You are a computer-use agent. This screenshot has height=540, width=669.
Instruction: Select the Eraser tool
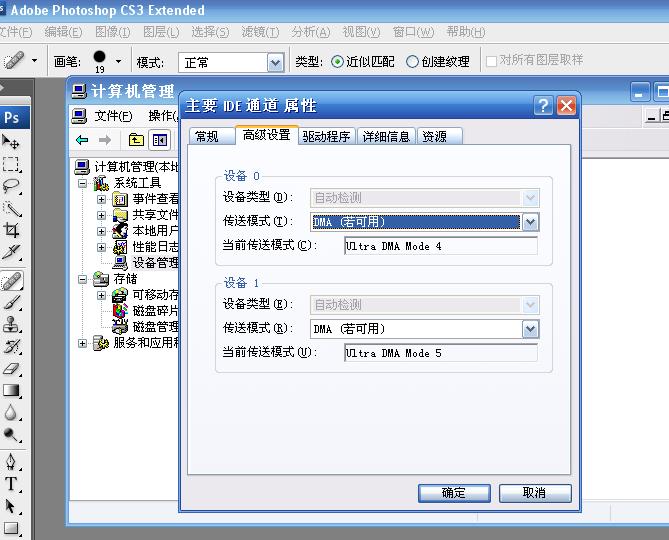[12, 369]
